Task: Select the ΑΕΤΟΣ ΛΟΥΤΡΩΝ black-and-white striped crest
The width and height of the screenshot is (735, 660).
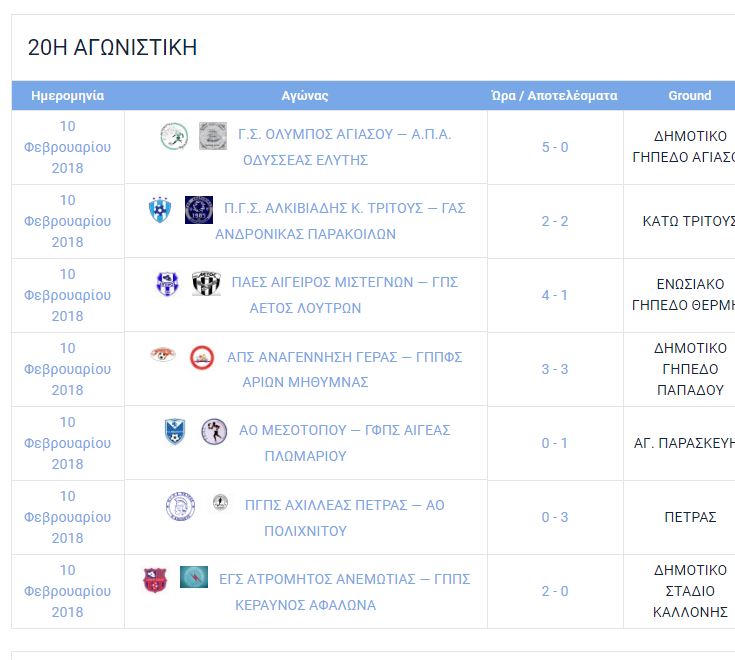Action: (x=206, y=284)
